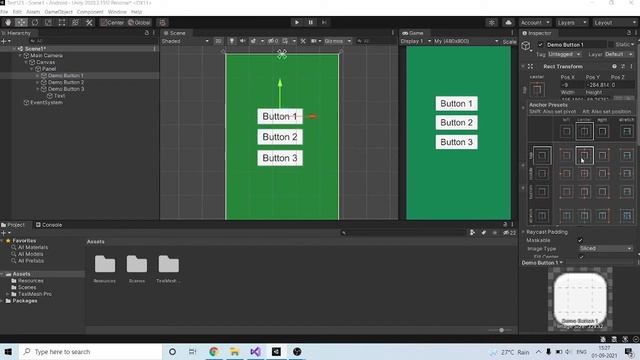Toggle Demo Button 1 active checkbox
The height and width of the screenshot is (360, 640).
[x=540, y=44]
